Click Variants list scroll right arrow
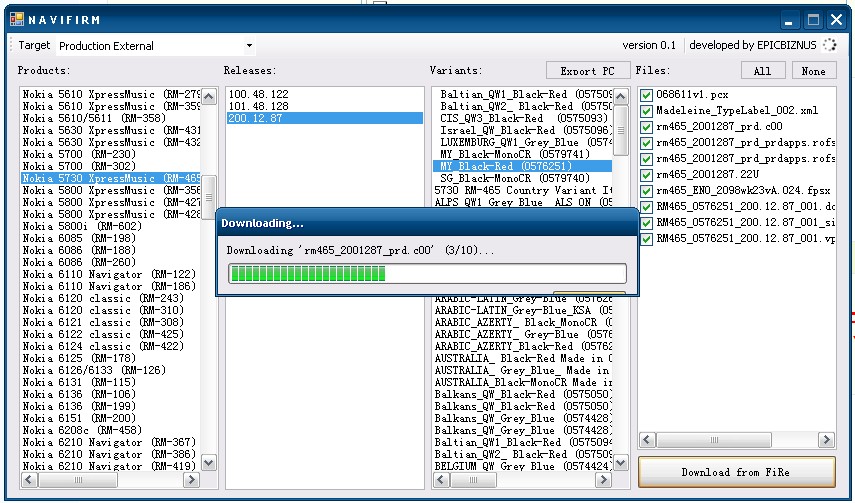This screenshot has width=855, height=503. pos(603,480)
